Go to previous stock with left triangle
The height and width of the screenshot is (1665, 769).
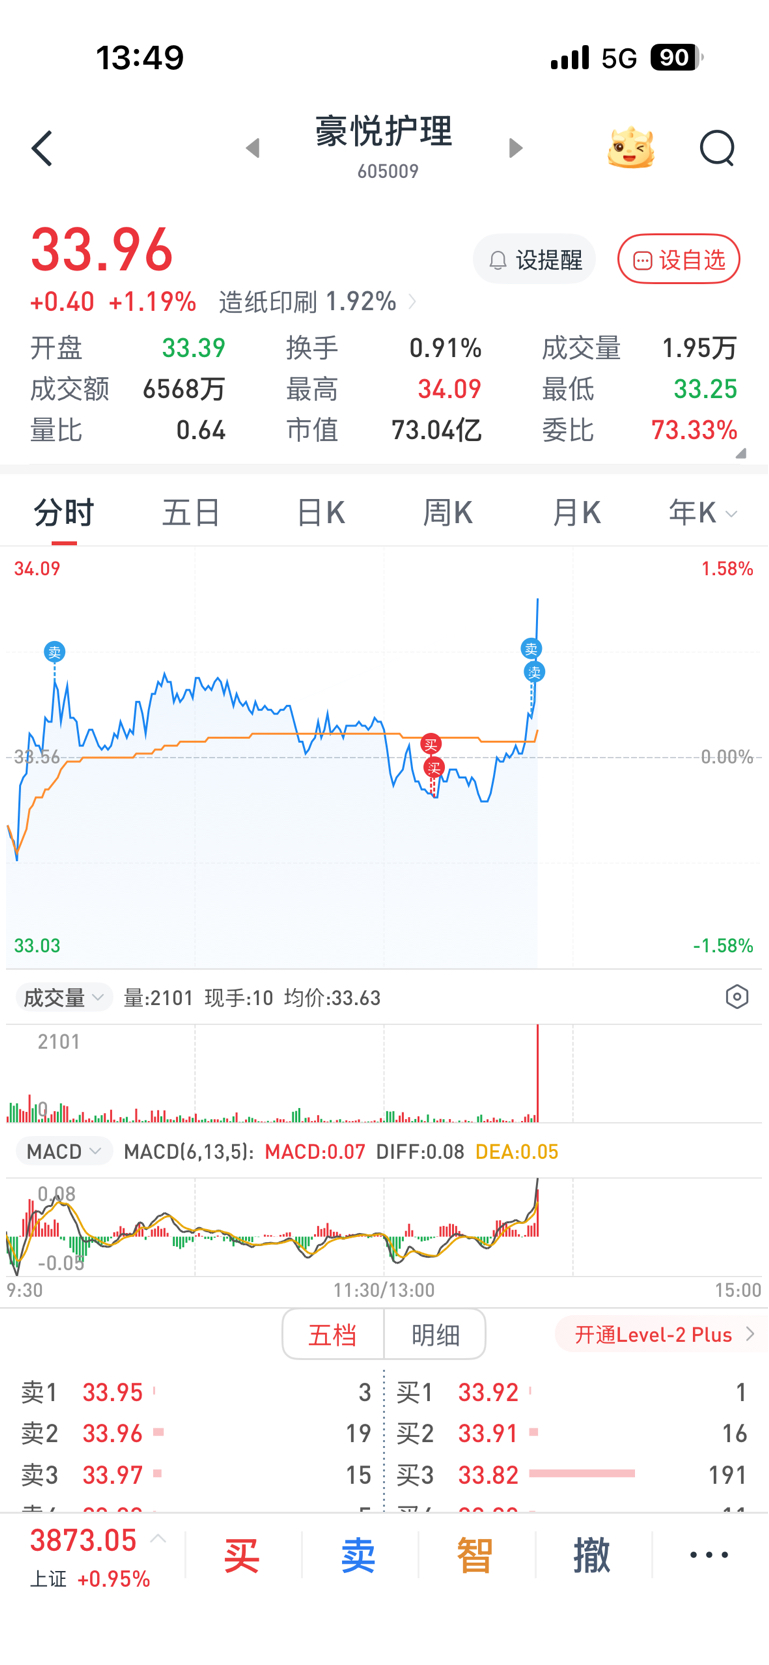coord(253,149)
